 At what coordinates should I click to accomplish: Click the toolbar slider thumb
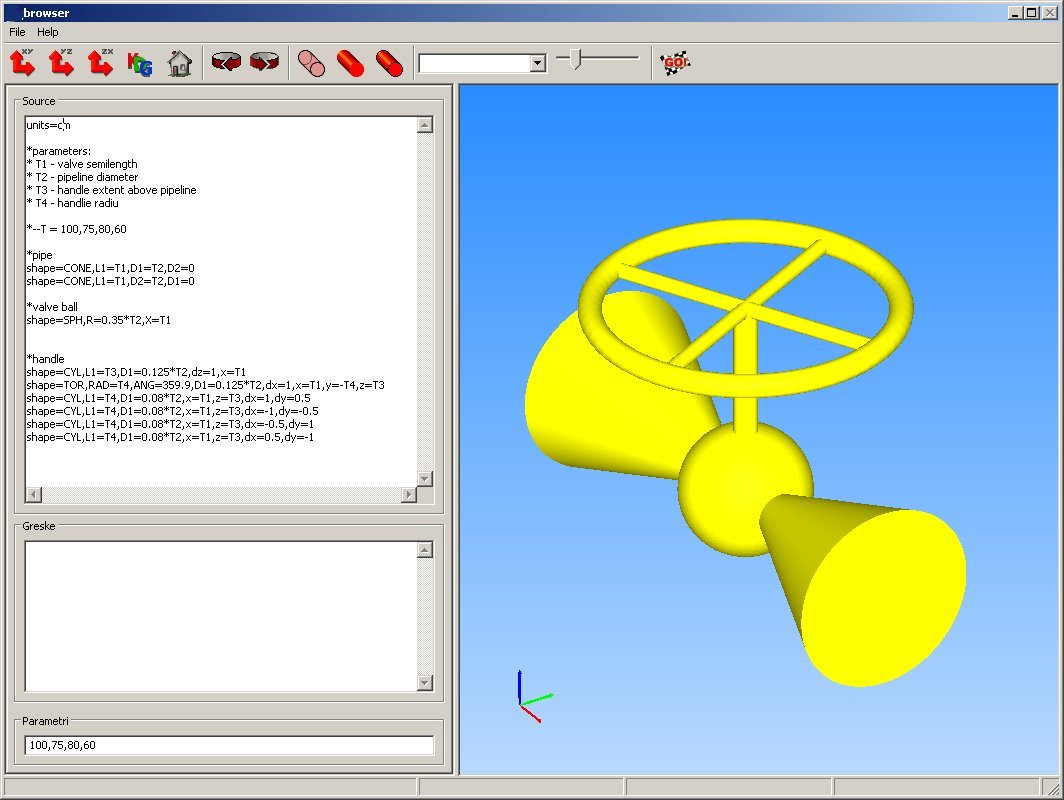[575, 59]
